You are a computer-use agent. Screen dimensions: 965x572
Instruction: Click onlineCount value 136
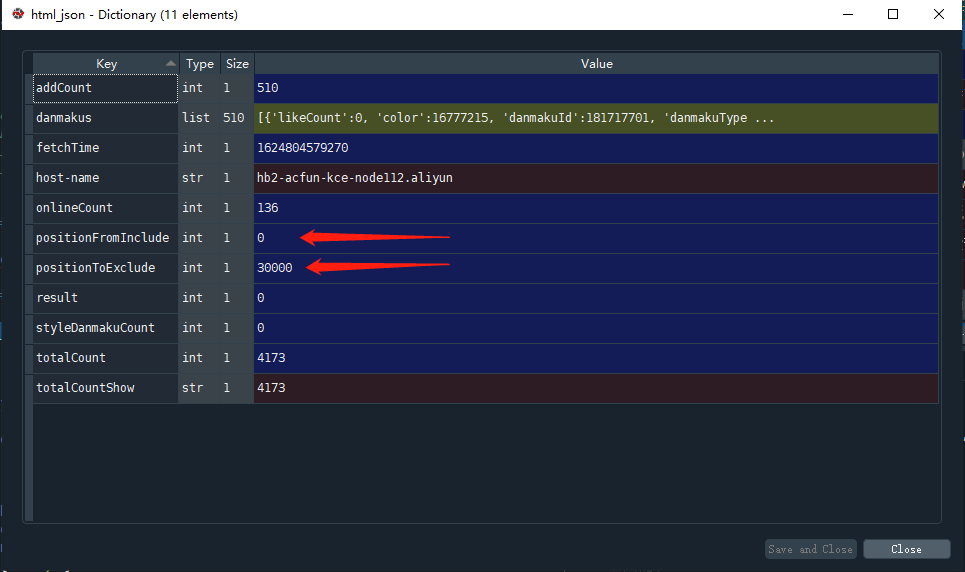click(596, 207)
